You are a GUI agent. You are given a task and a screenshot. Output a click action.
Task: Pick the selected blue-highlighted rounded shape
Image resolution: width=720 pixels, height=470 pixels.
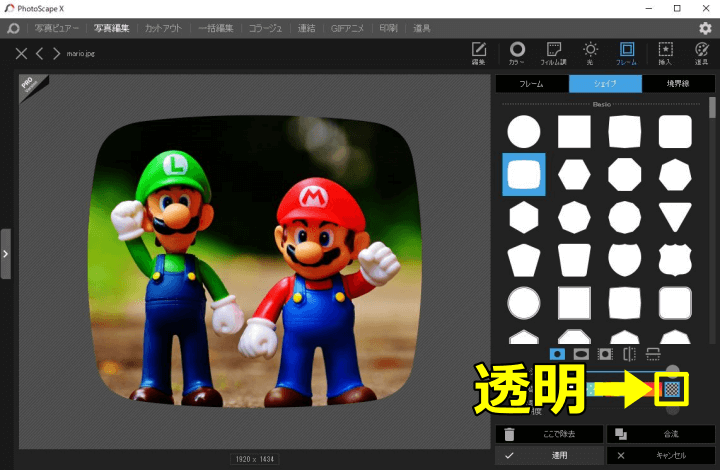(x=524, y=174)
